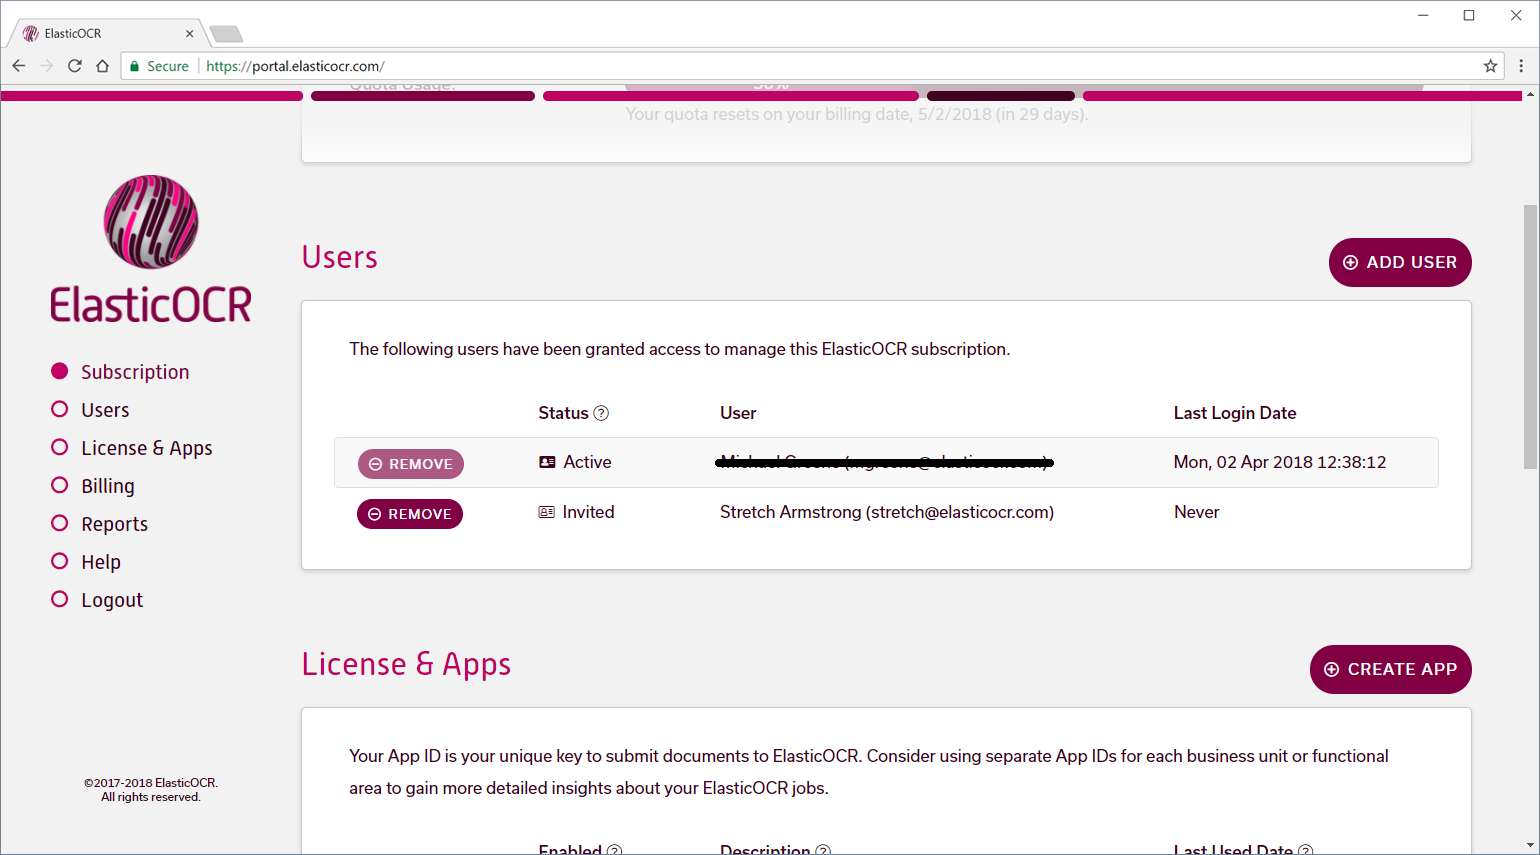Go back with the browser back arrow
The image size is (1540, 855).
pyautogui.click(x=18, y=66)
